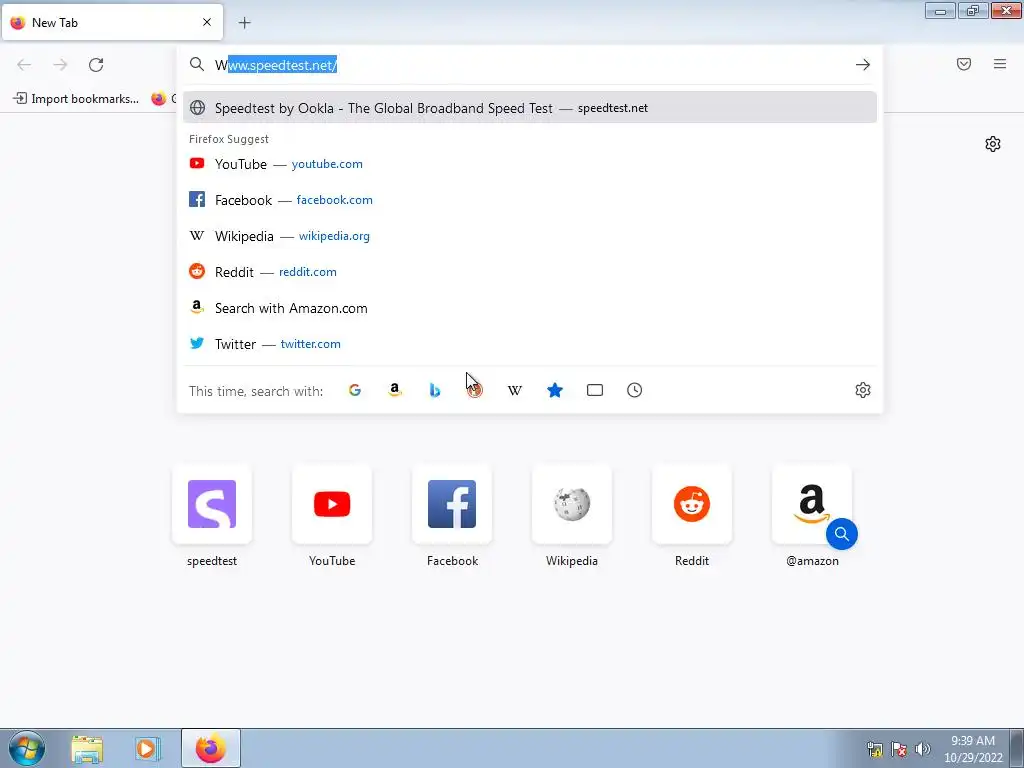Open the Facebook shortcut tile

(452, 504)
